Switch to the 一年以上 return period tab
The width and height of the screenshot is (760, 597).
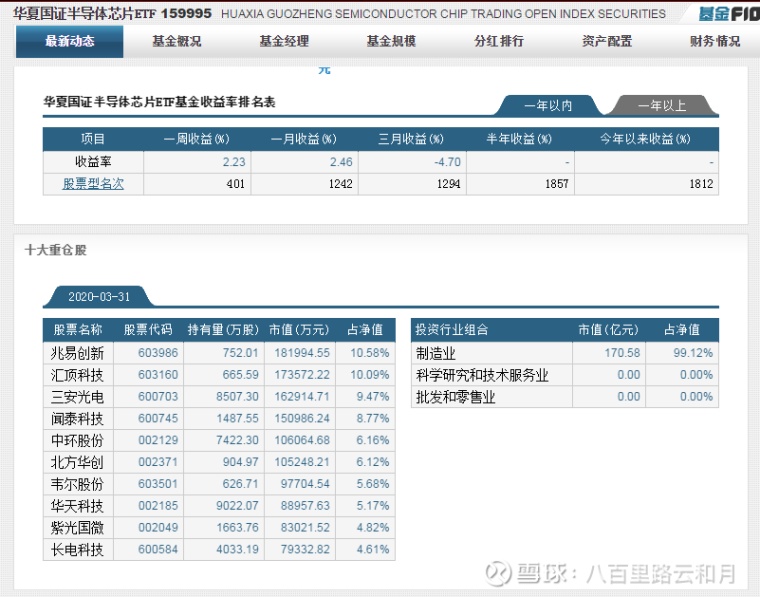[661, 105]
